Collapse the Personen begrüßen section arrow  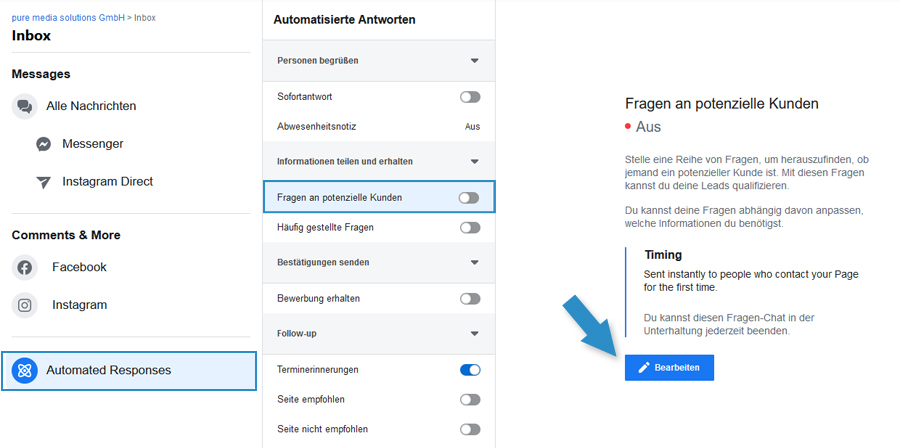pyautogui.click(x=474, y=61)
